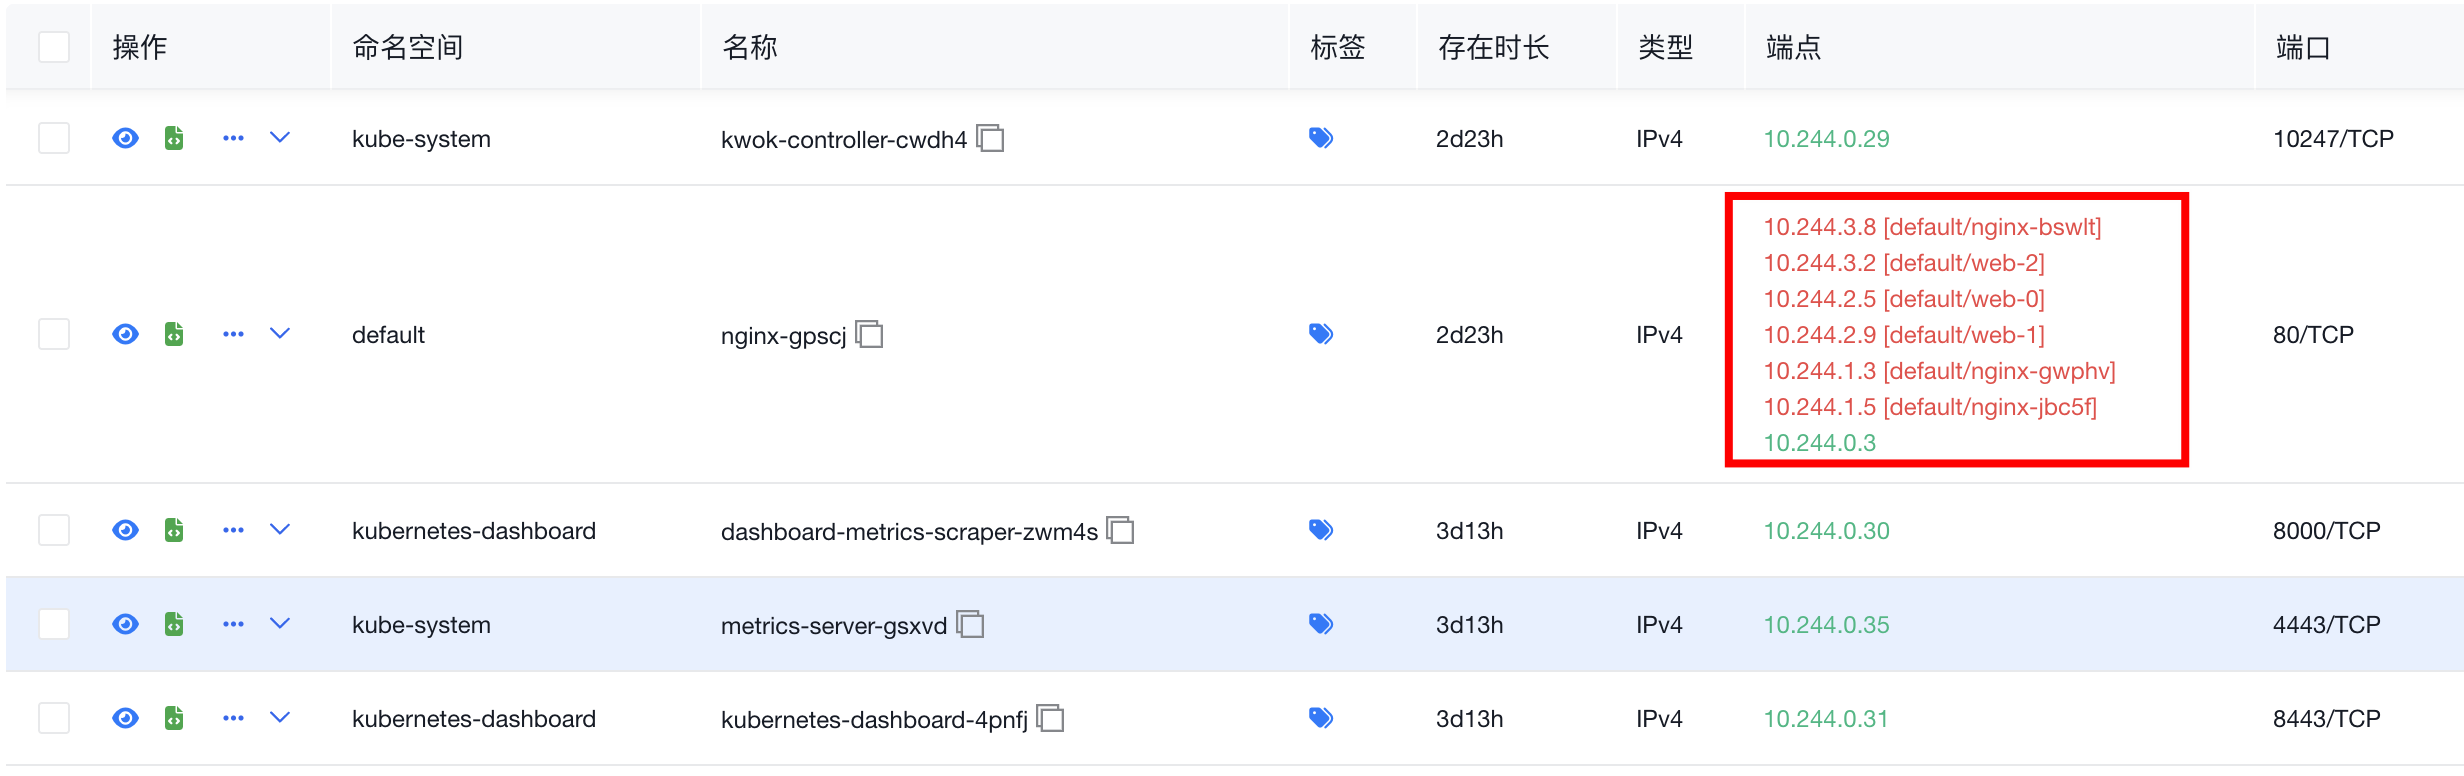Open YAML editor for dashboard-metrics-scraper-zwm4s

(x=174, y=530)
